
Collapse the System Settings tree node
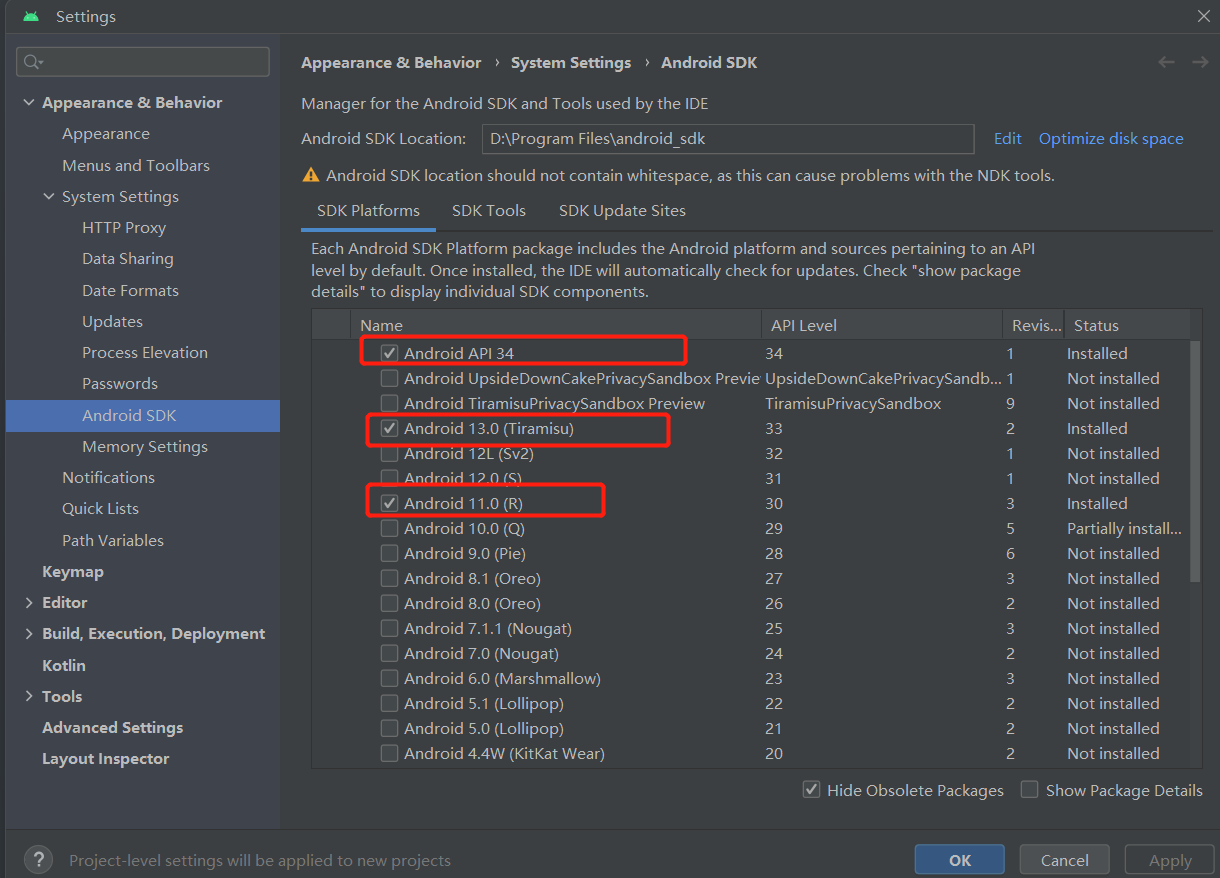click(49, 197)
